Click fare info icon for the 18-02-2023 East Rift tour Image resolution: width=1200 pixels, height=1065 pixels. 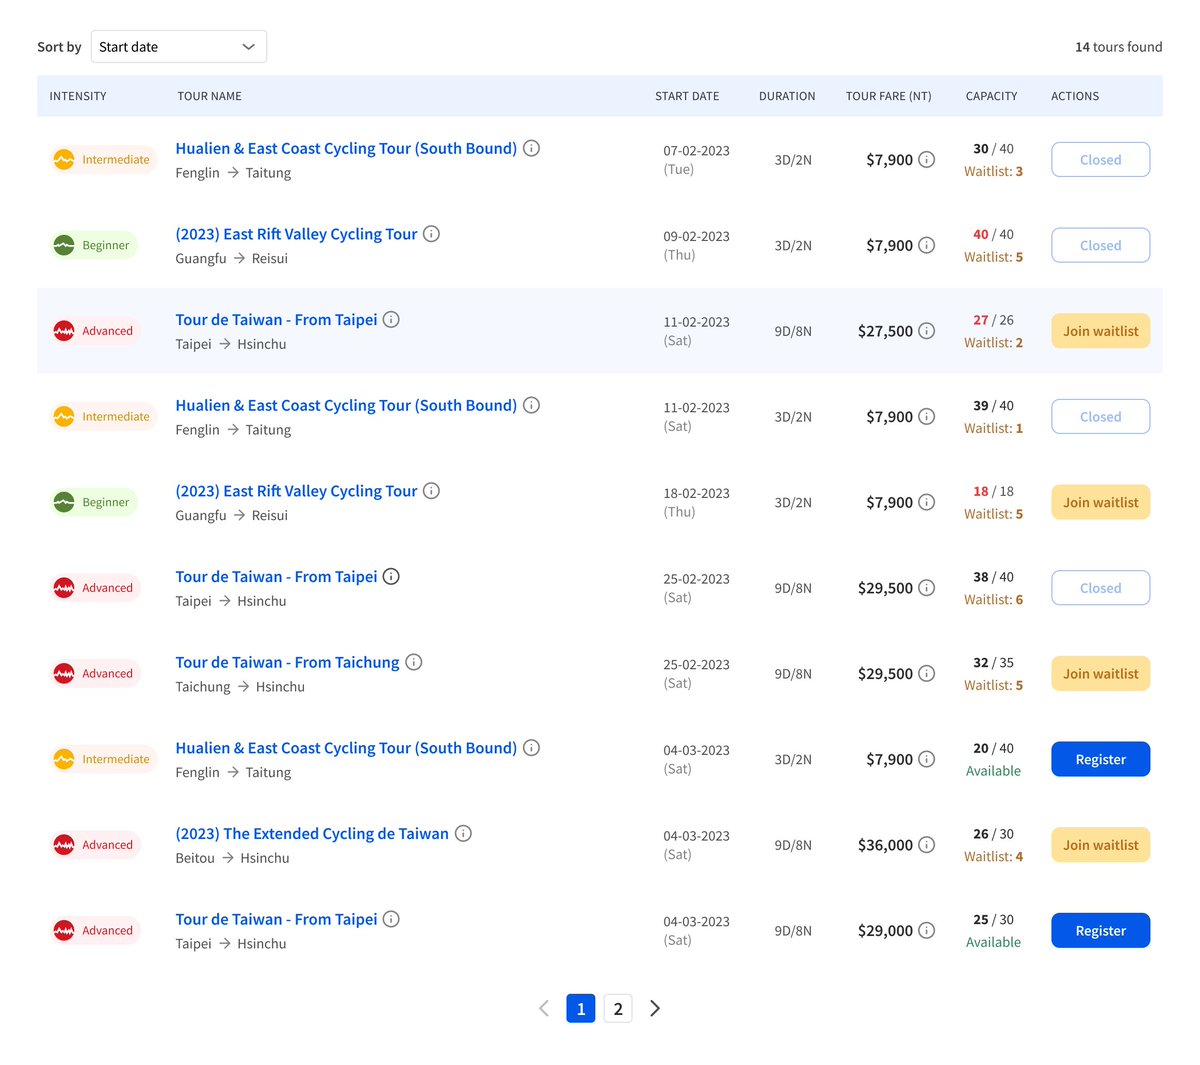(x=927, y=502)
